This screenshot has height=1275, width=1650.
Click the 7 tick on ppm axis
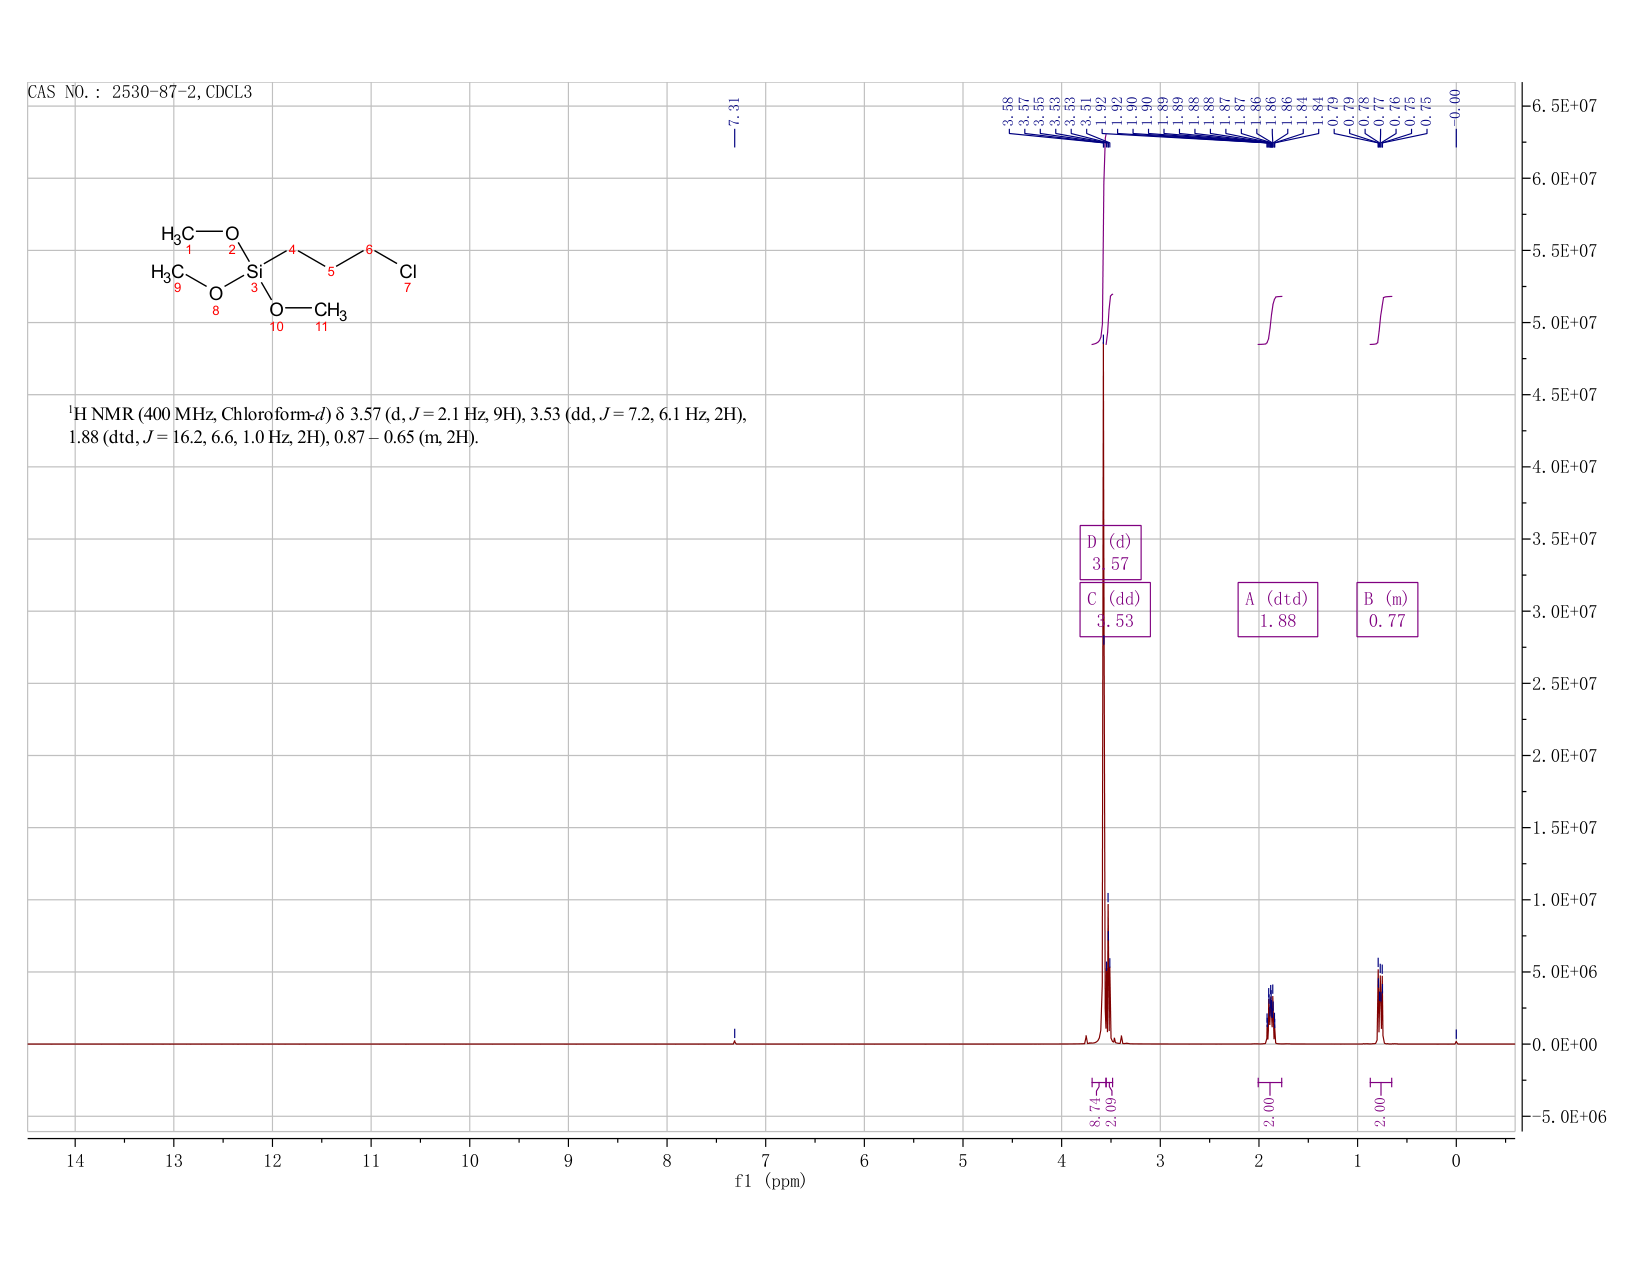click(x=766, y=1160)
